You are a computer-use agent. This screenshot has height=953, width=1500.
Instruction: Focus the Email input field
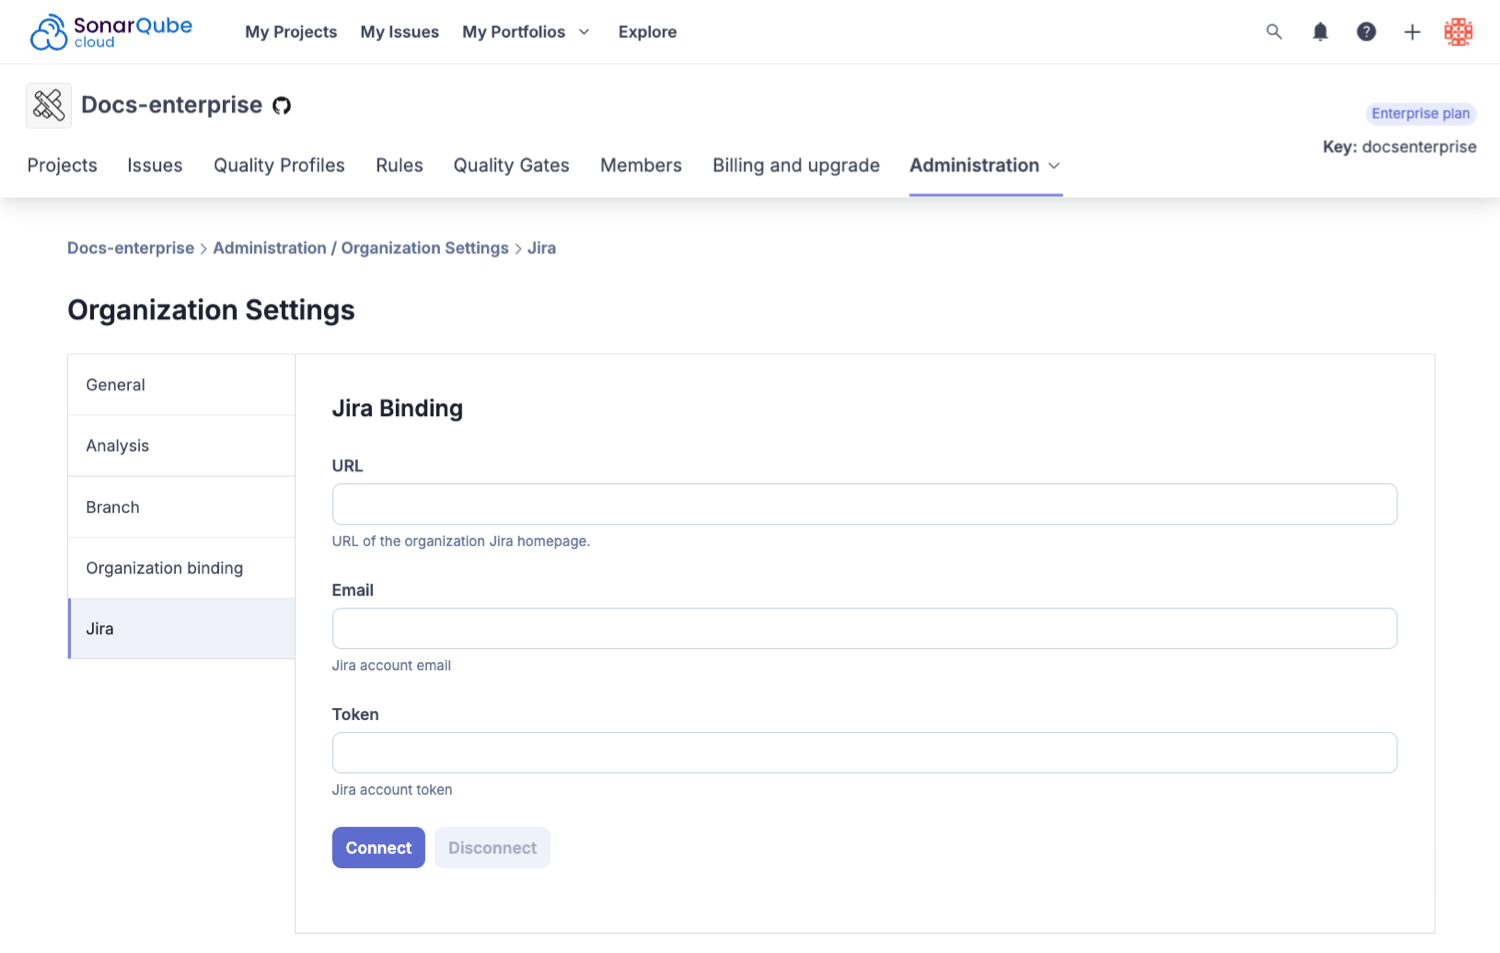coord(864,628)
